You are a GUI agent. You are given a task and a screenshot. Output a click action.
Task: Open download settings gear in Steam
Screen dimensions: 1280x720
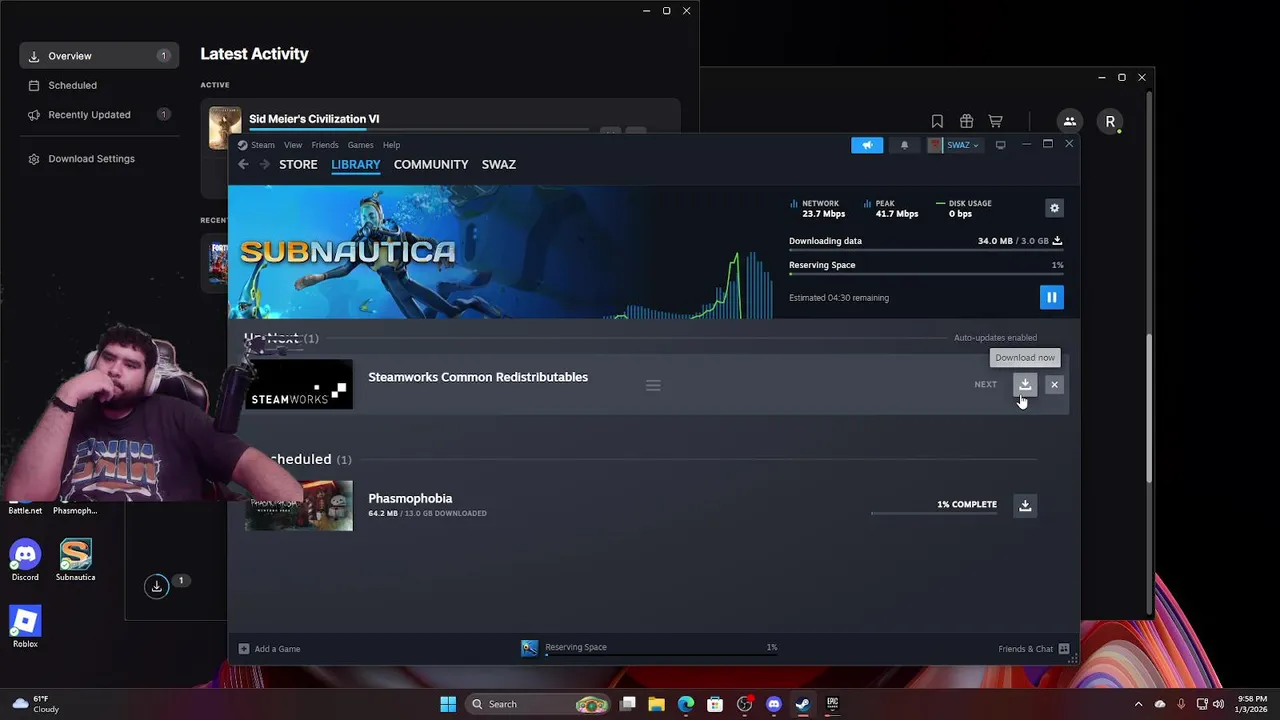click(x=1054, y=208)
